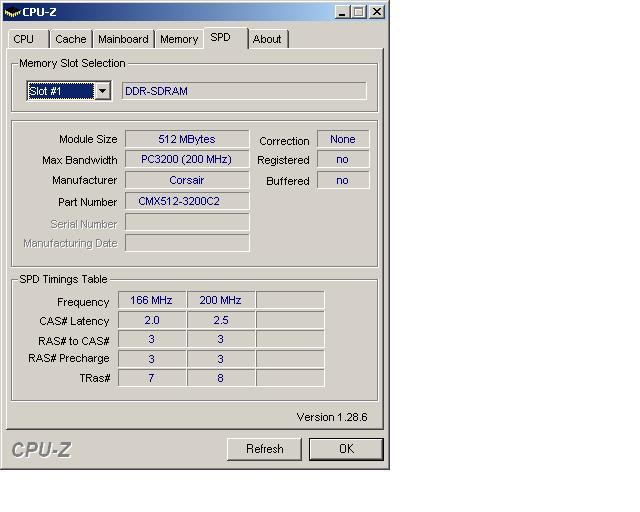Click the Frequency label in timings table
Image resolution: width=640 pixels, height=512 pixels.
[83, 302]
